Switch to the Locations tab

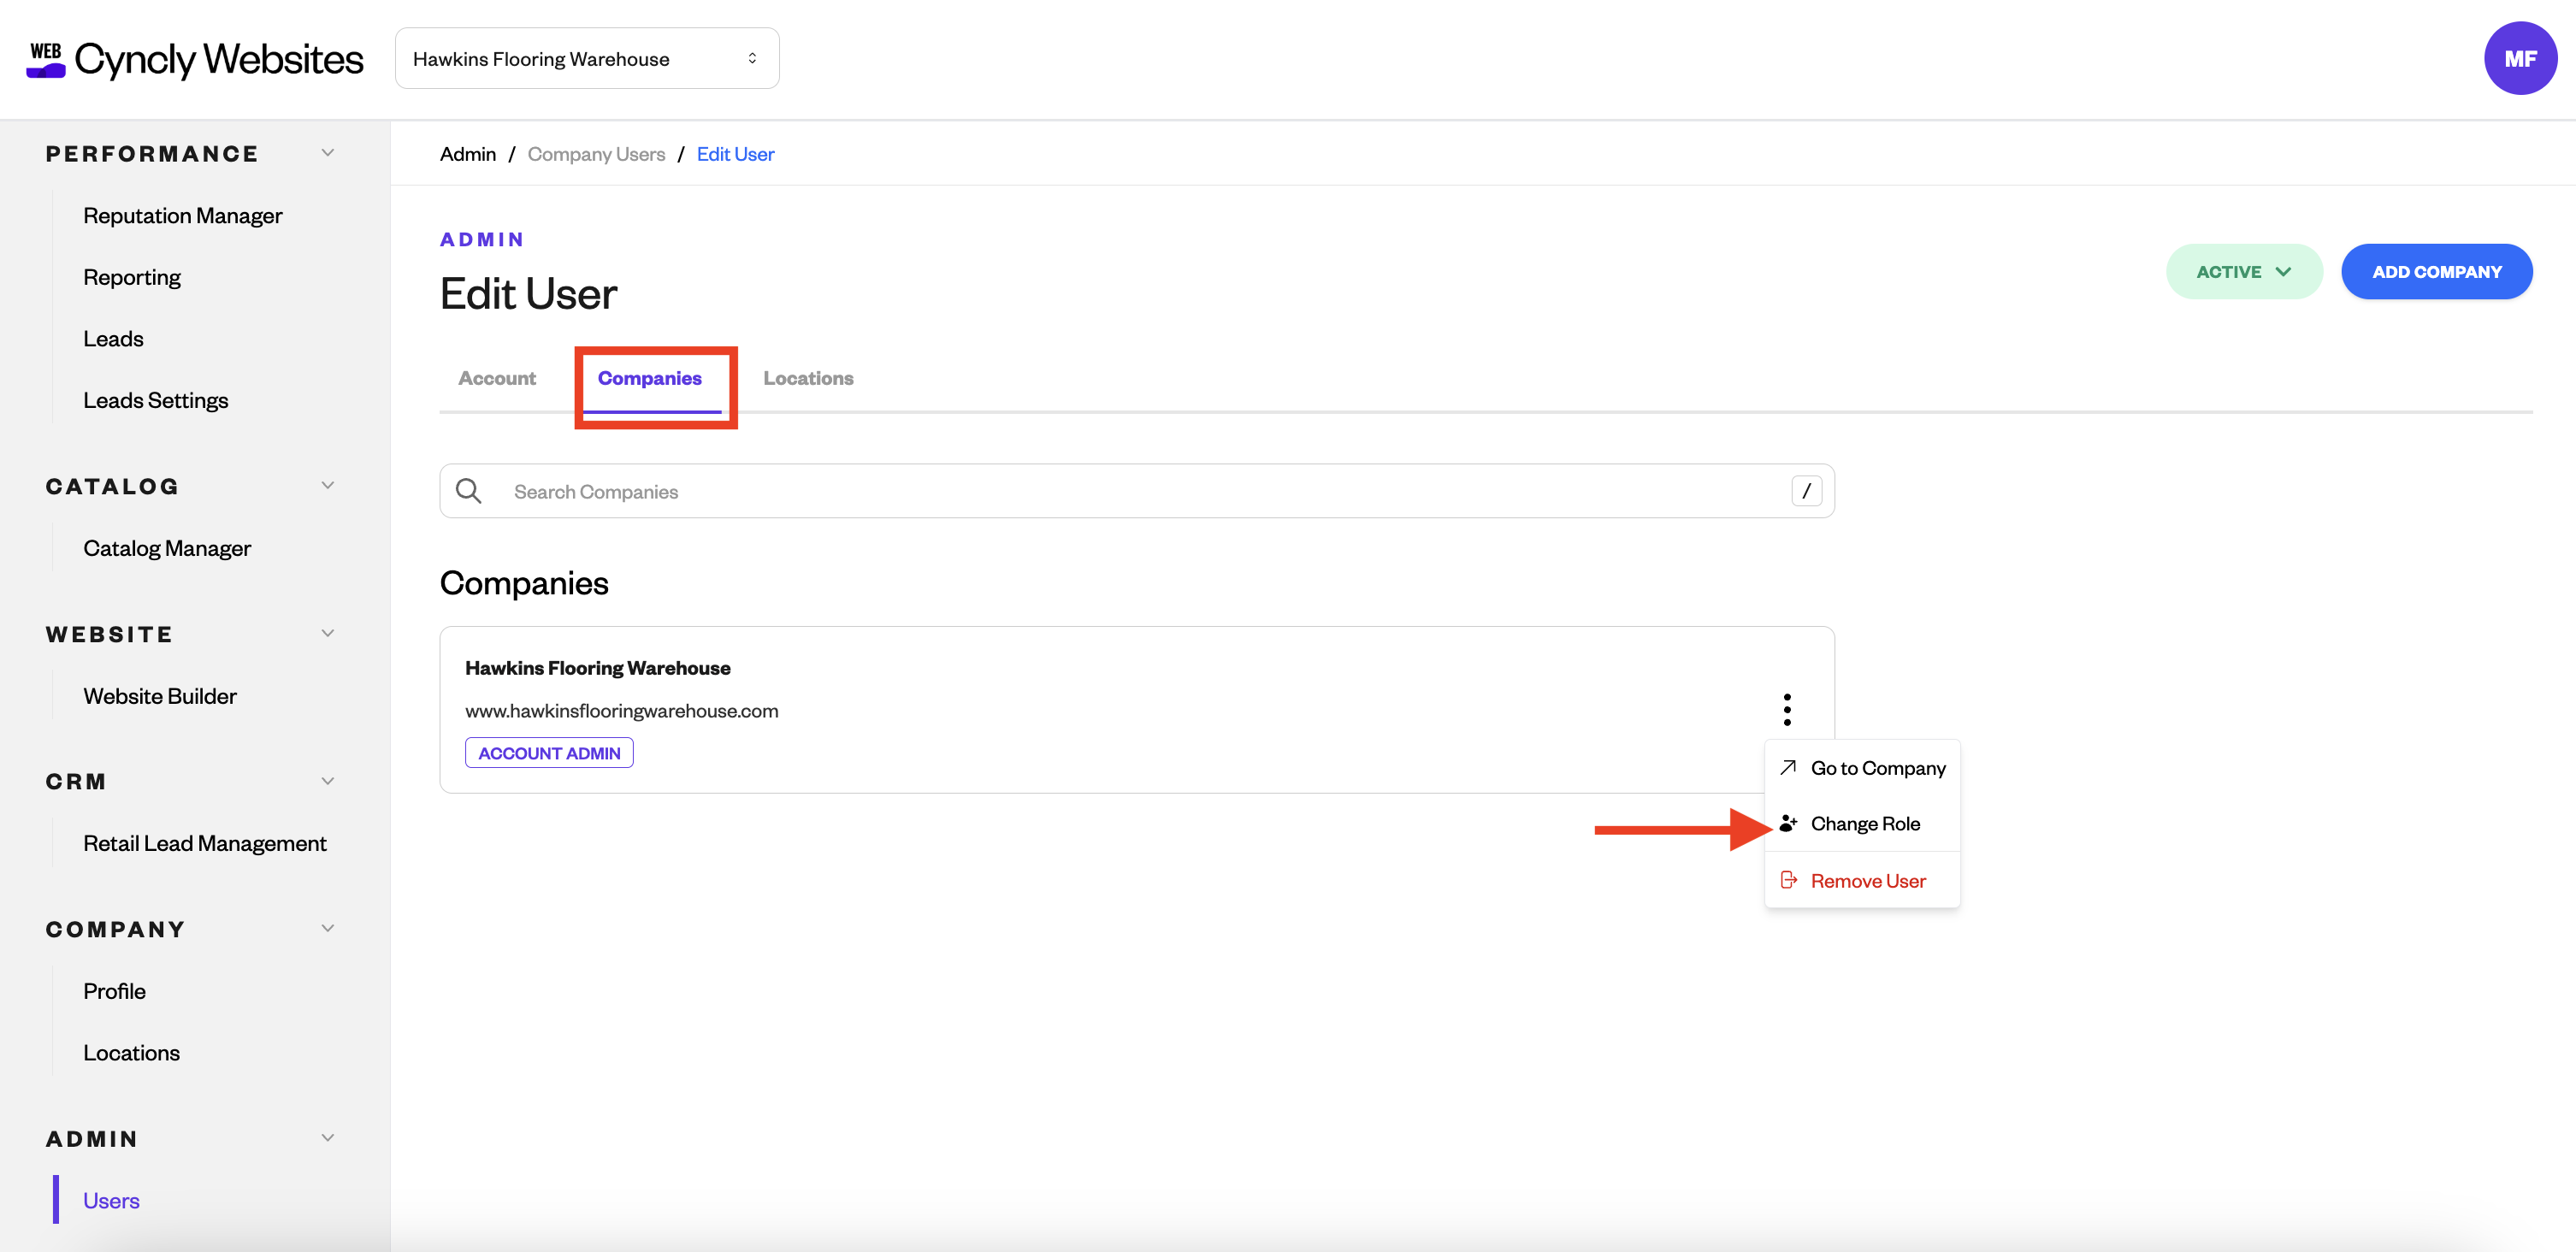coord(808,378)
